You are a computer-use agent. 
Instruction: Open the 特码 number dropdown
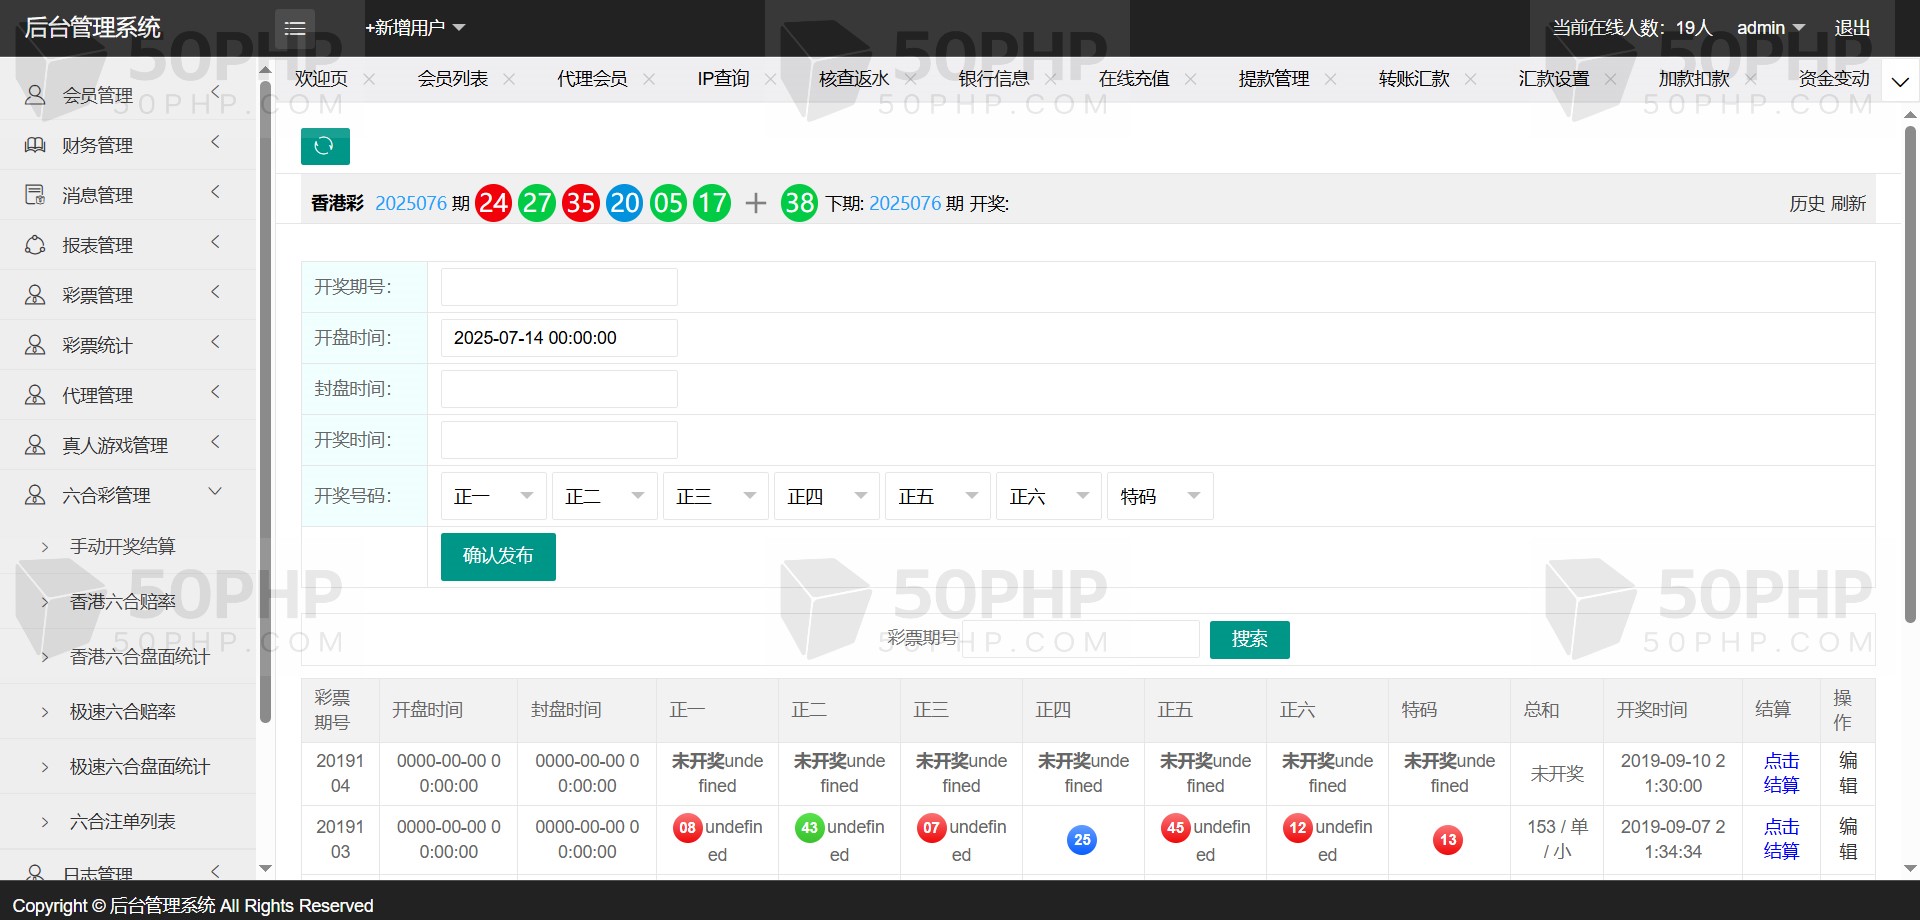[1159, 496]
